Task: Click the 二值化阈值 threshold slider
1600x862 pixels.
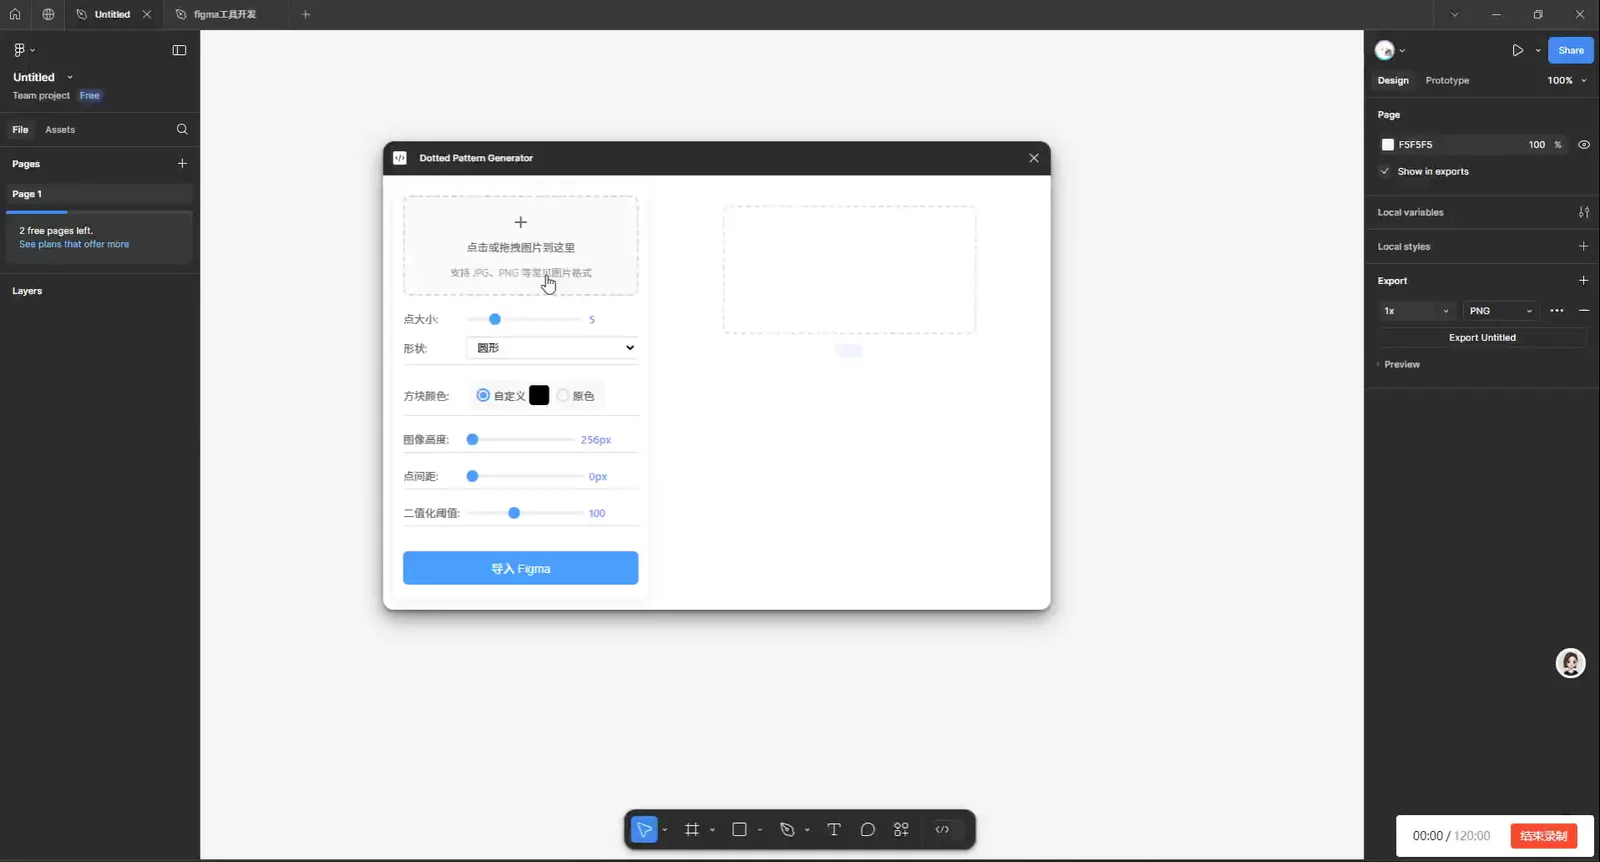Action: 526,513
